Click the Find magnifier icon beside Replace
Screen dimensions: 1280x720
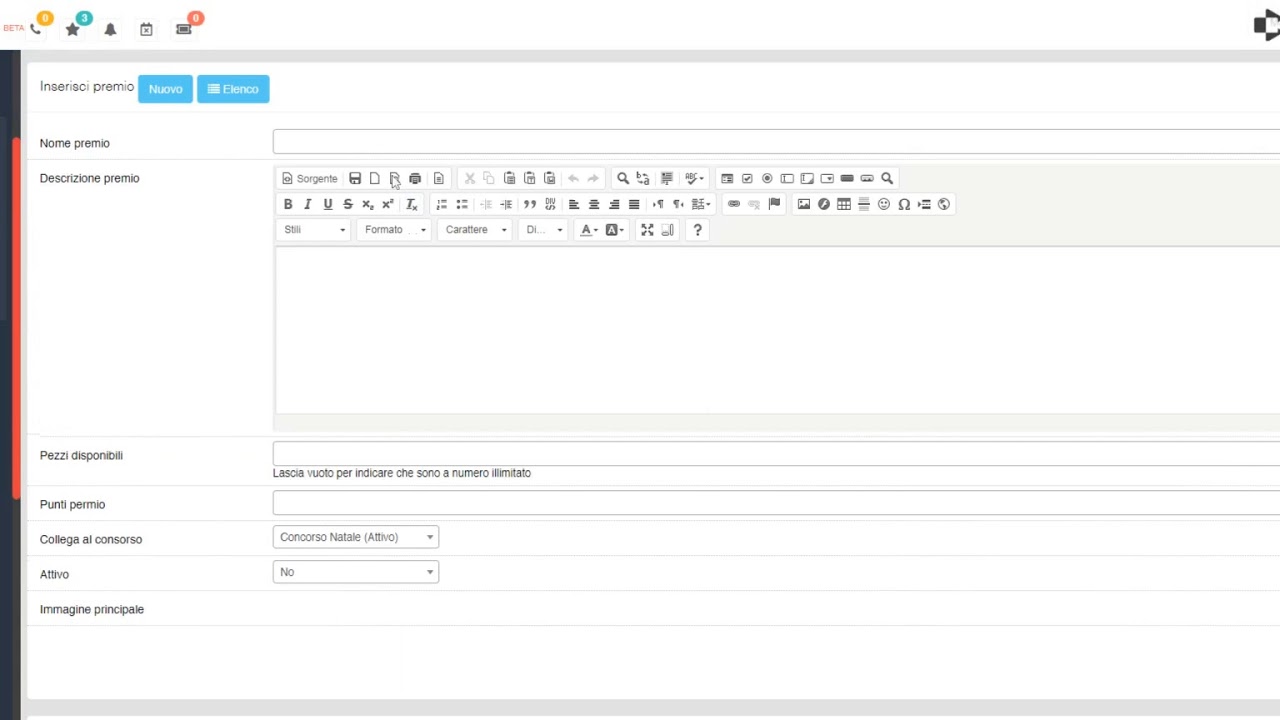[623, 178]
